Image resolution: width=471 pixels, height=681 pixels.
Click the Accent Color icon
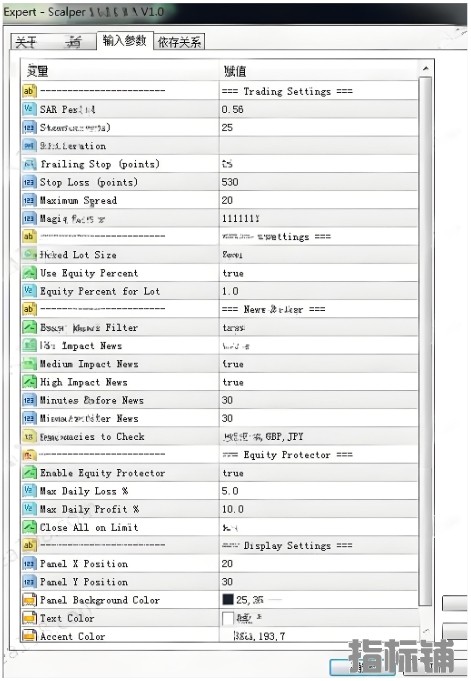pyautogui.click(x=29, y=636)
